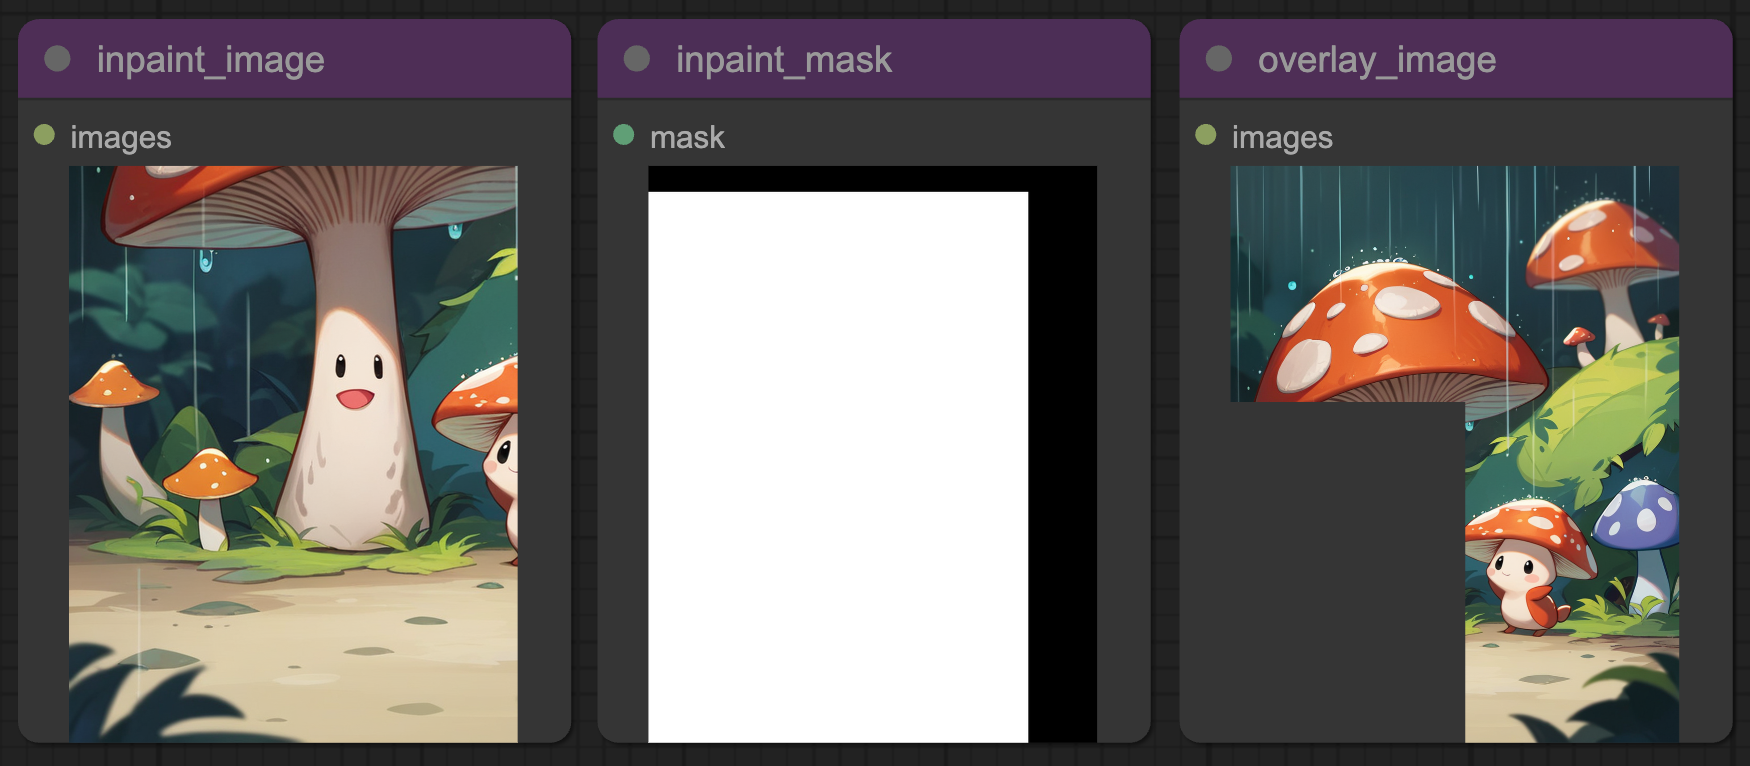
Task: Select the inpaint_mask node title bar
Action: 874,59
